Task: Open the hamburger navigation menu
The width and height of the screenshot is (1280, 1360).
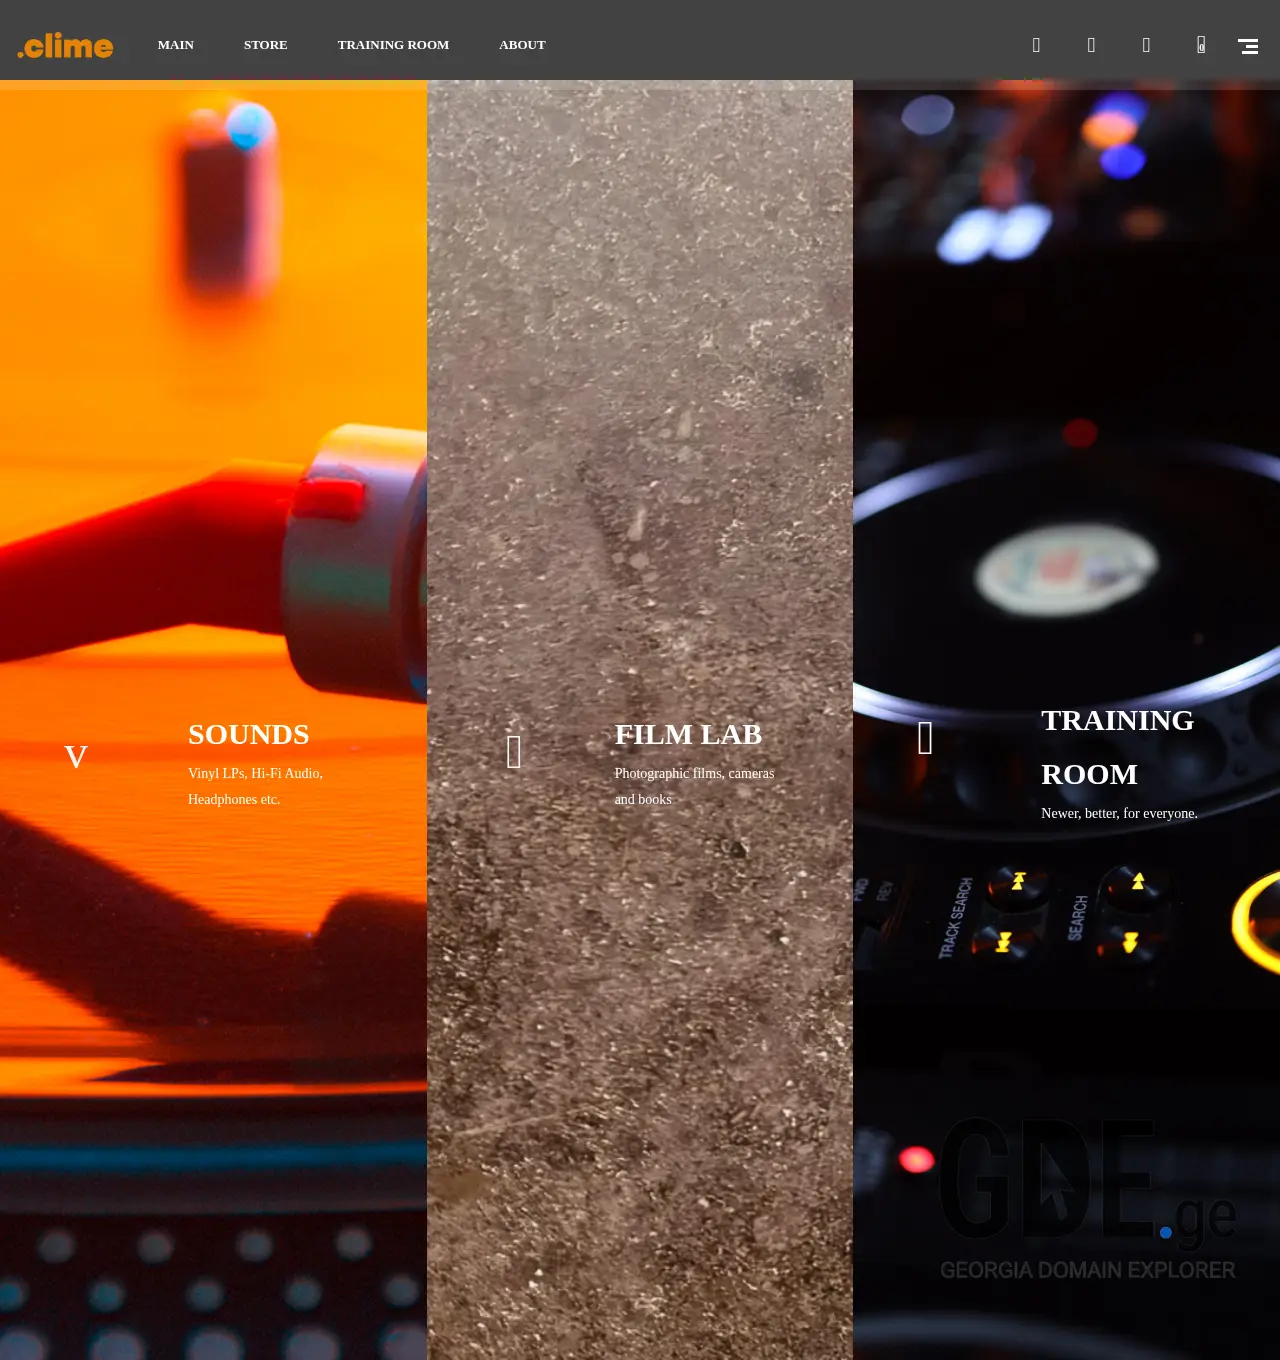Action: tap(1248, 45)
